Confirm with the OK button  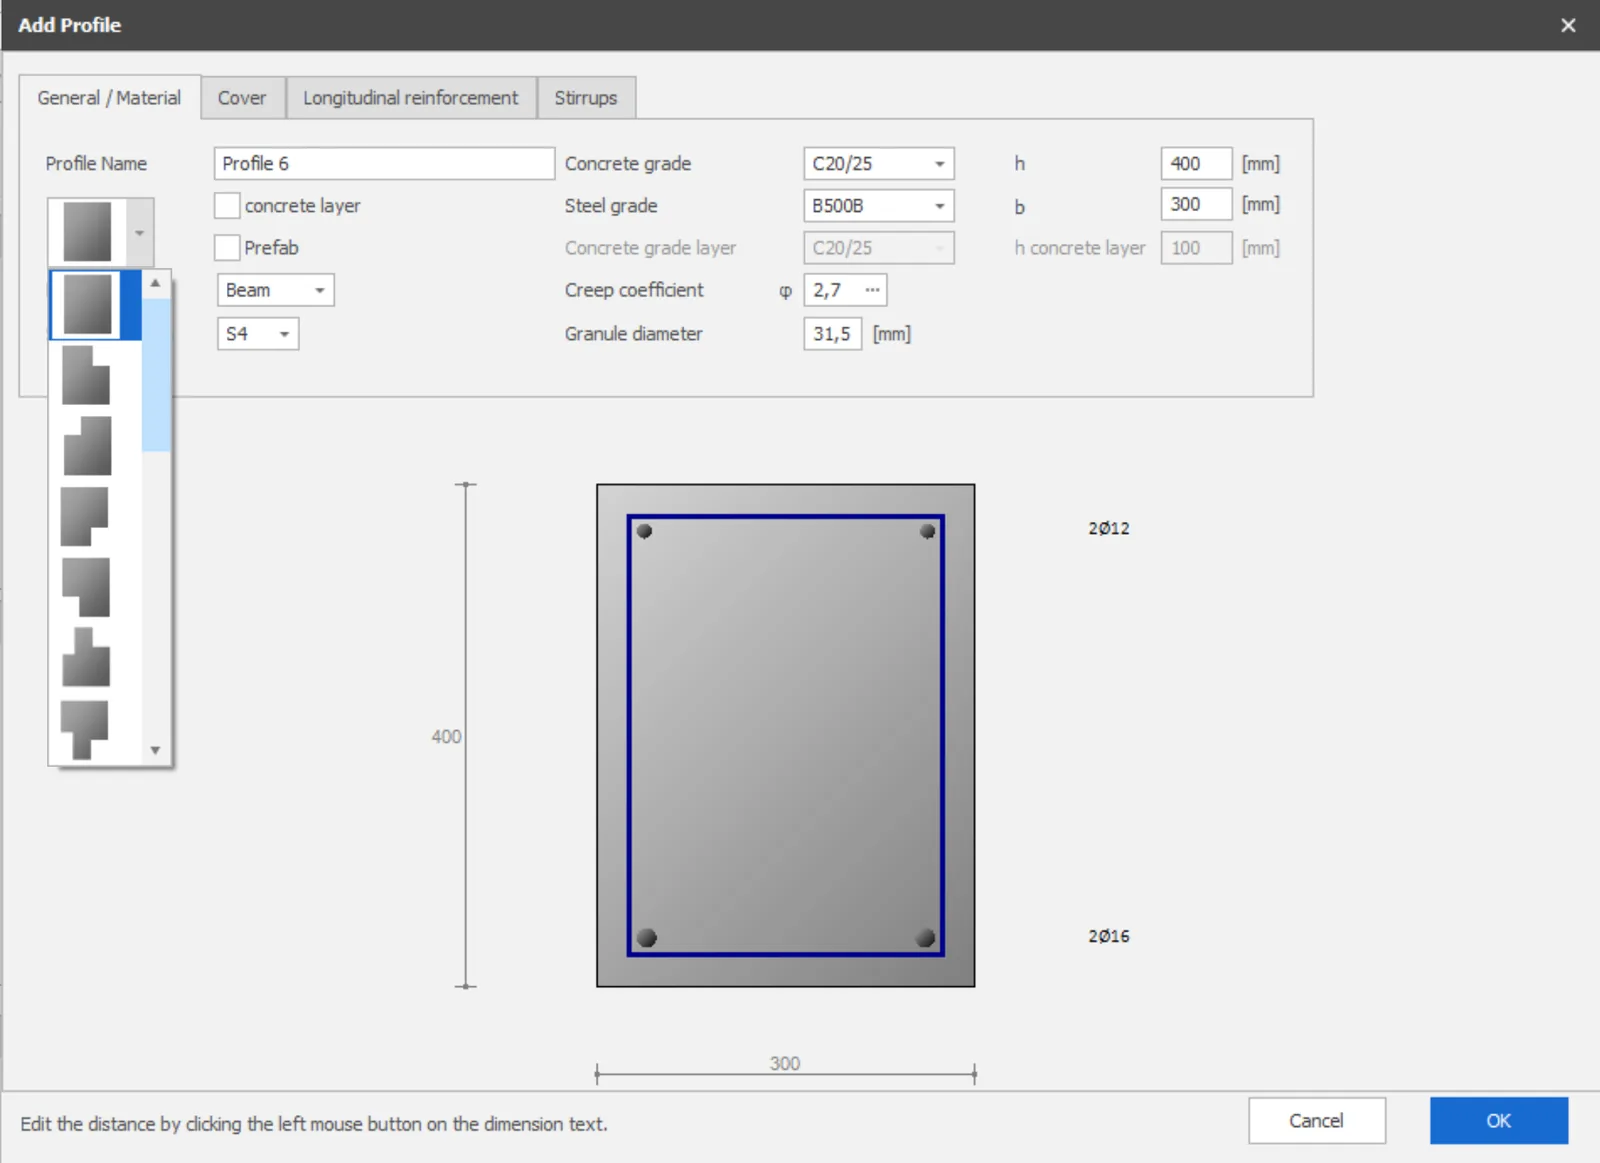[1498, 1121]
